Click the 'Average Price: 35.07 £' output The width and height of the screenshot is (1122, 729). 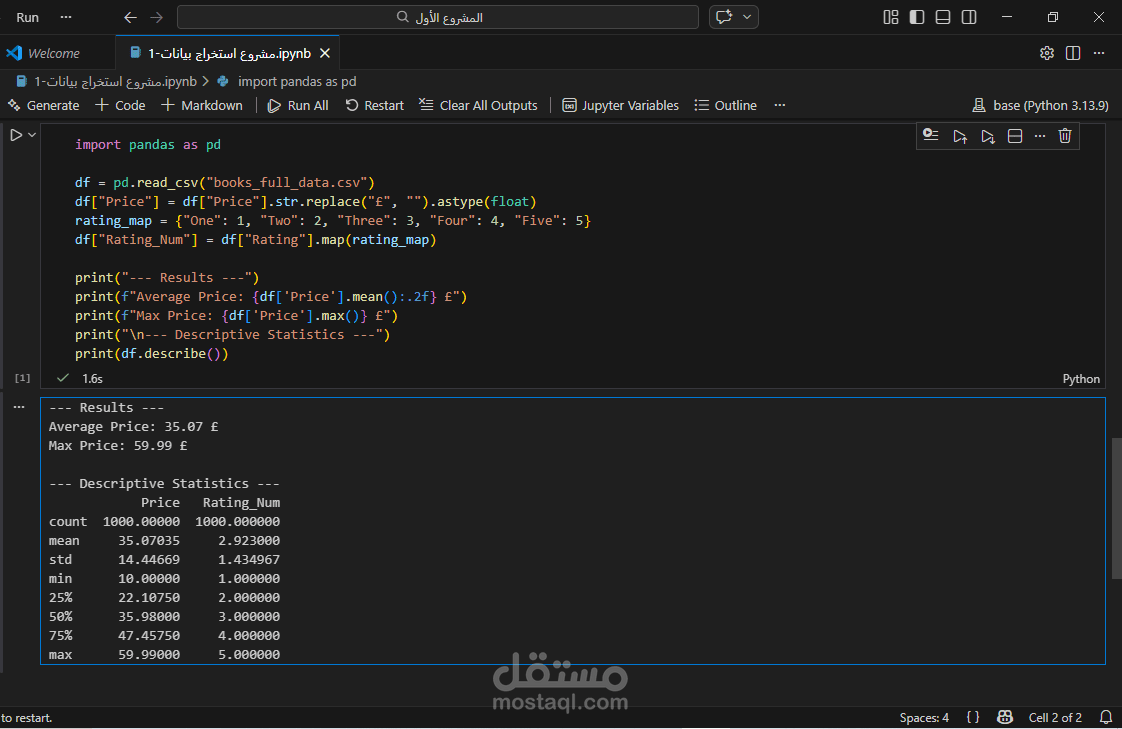point(133,426)
